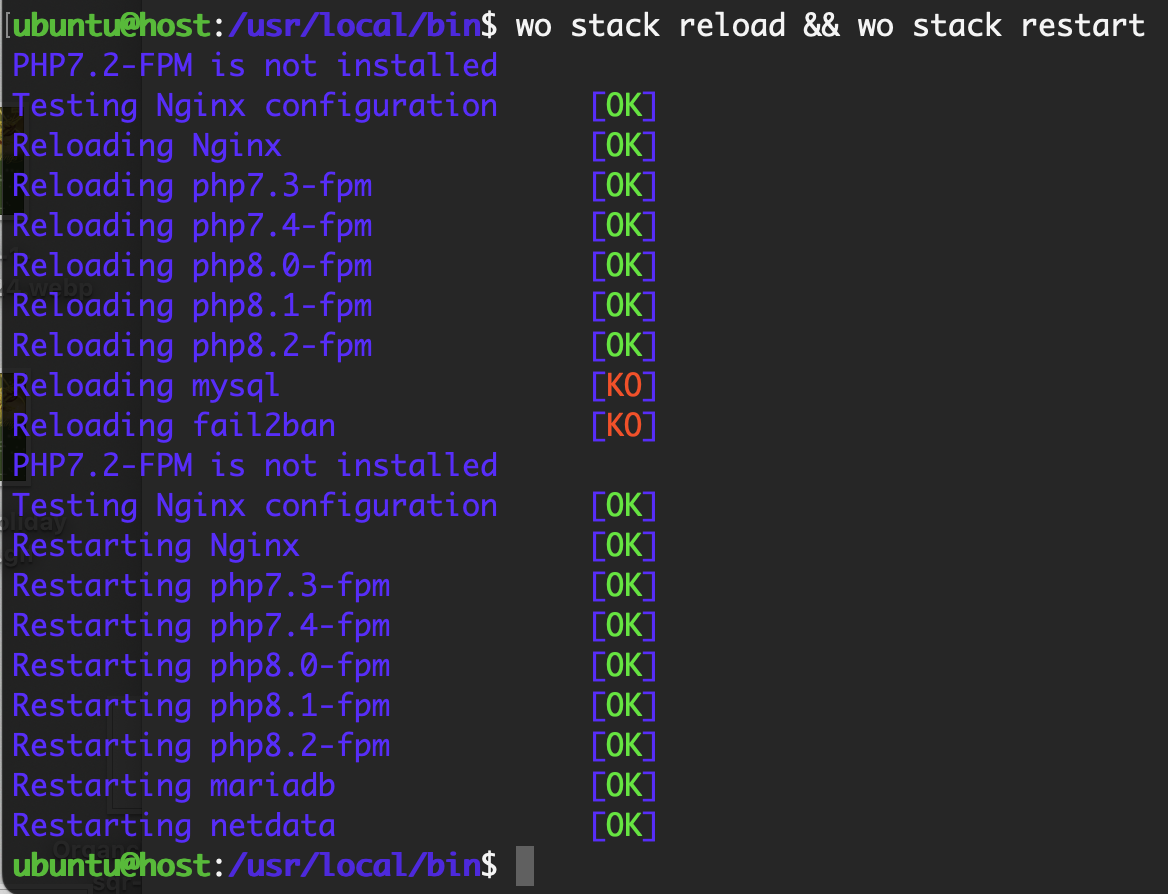Viewport: 1168px width, 894px height.
Task: Click the 'Restarting php8.0-fpm' line
Action: pyautogui.click(x=201, y=666)
